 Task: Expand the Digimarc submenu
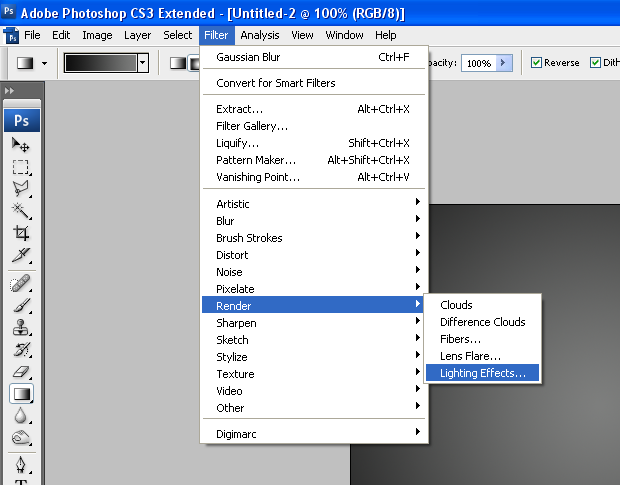(x=313, y=434)
